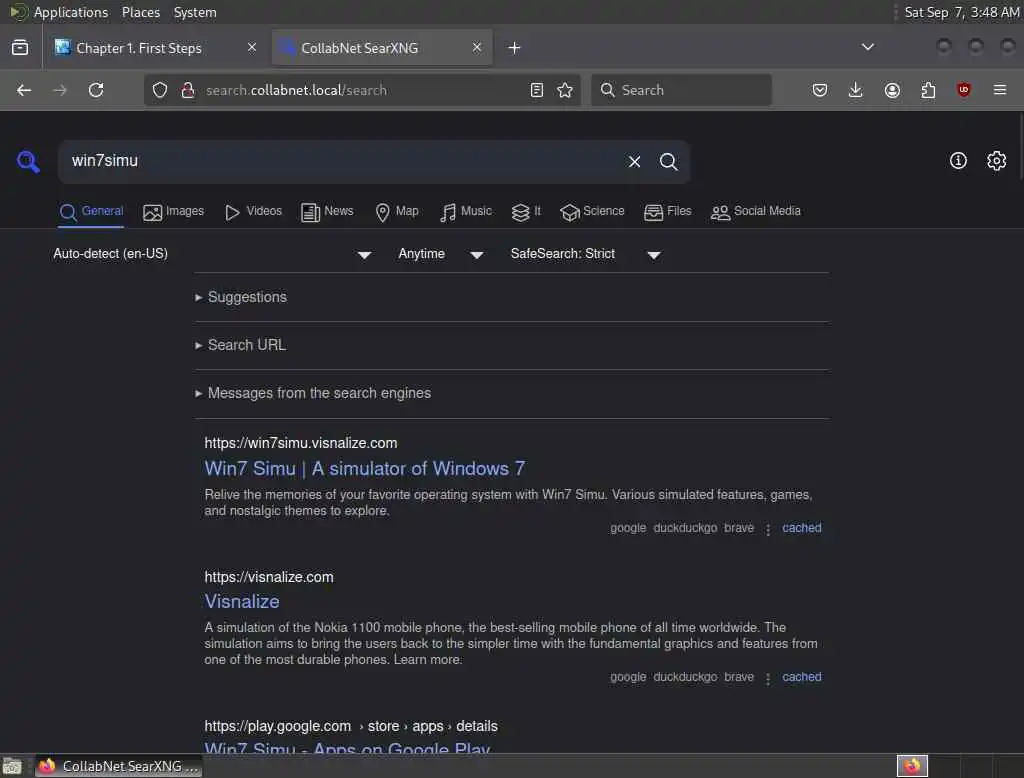Screen dimensions: 1024x778
Task: Select the It category
Action: (526, 212)
